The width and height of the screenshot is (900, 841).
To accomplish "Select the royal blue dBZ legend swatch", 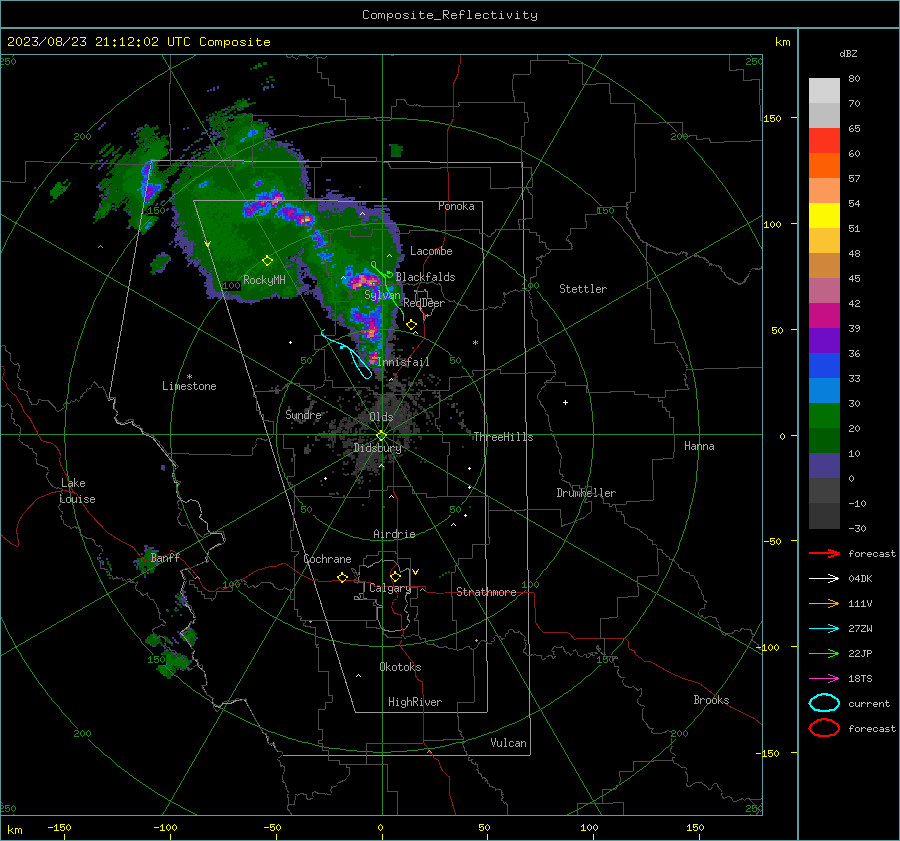I will (824, 366).
